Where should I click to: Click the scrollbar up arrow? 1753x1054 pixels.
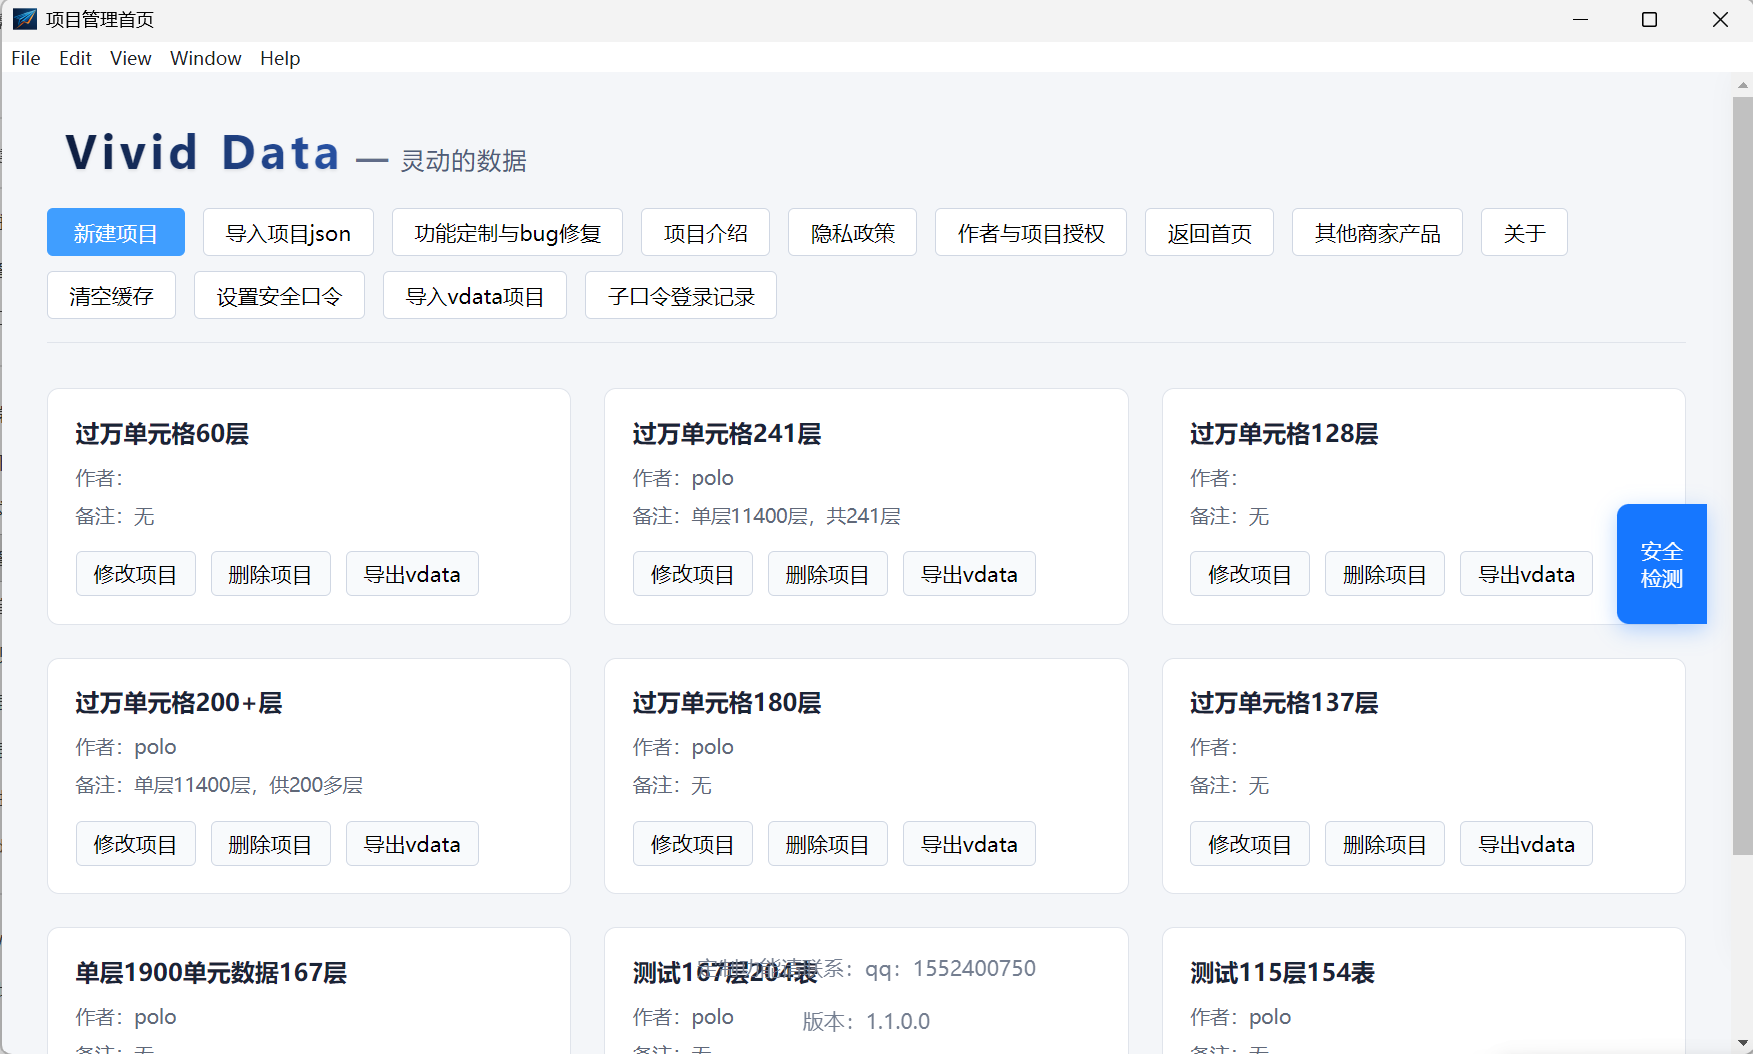click(x=1743, y=86)
